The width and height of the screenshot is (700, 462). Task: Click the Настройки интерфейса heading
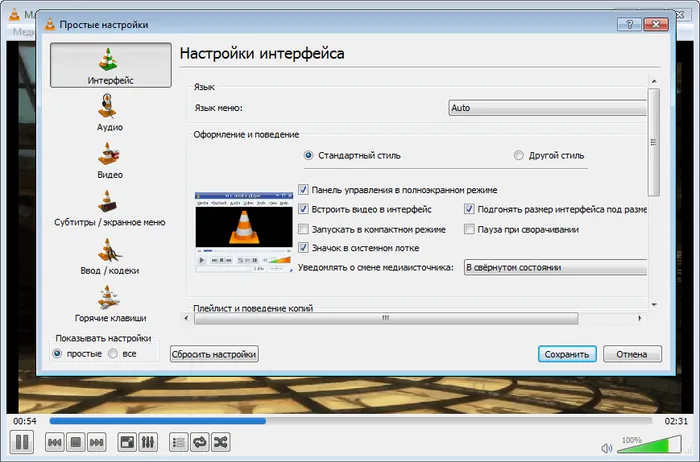[x=262, y=54]
